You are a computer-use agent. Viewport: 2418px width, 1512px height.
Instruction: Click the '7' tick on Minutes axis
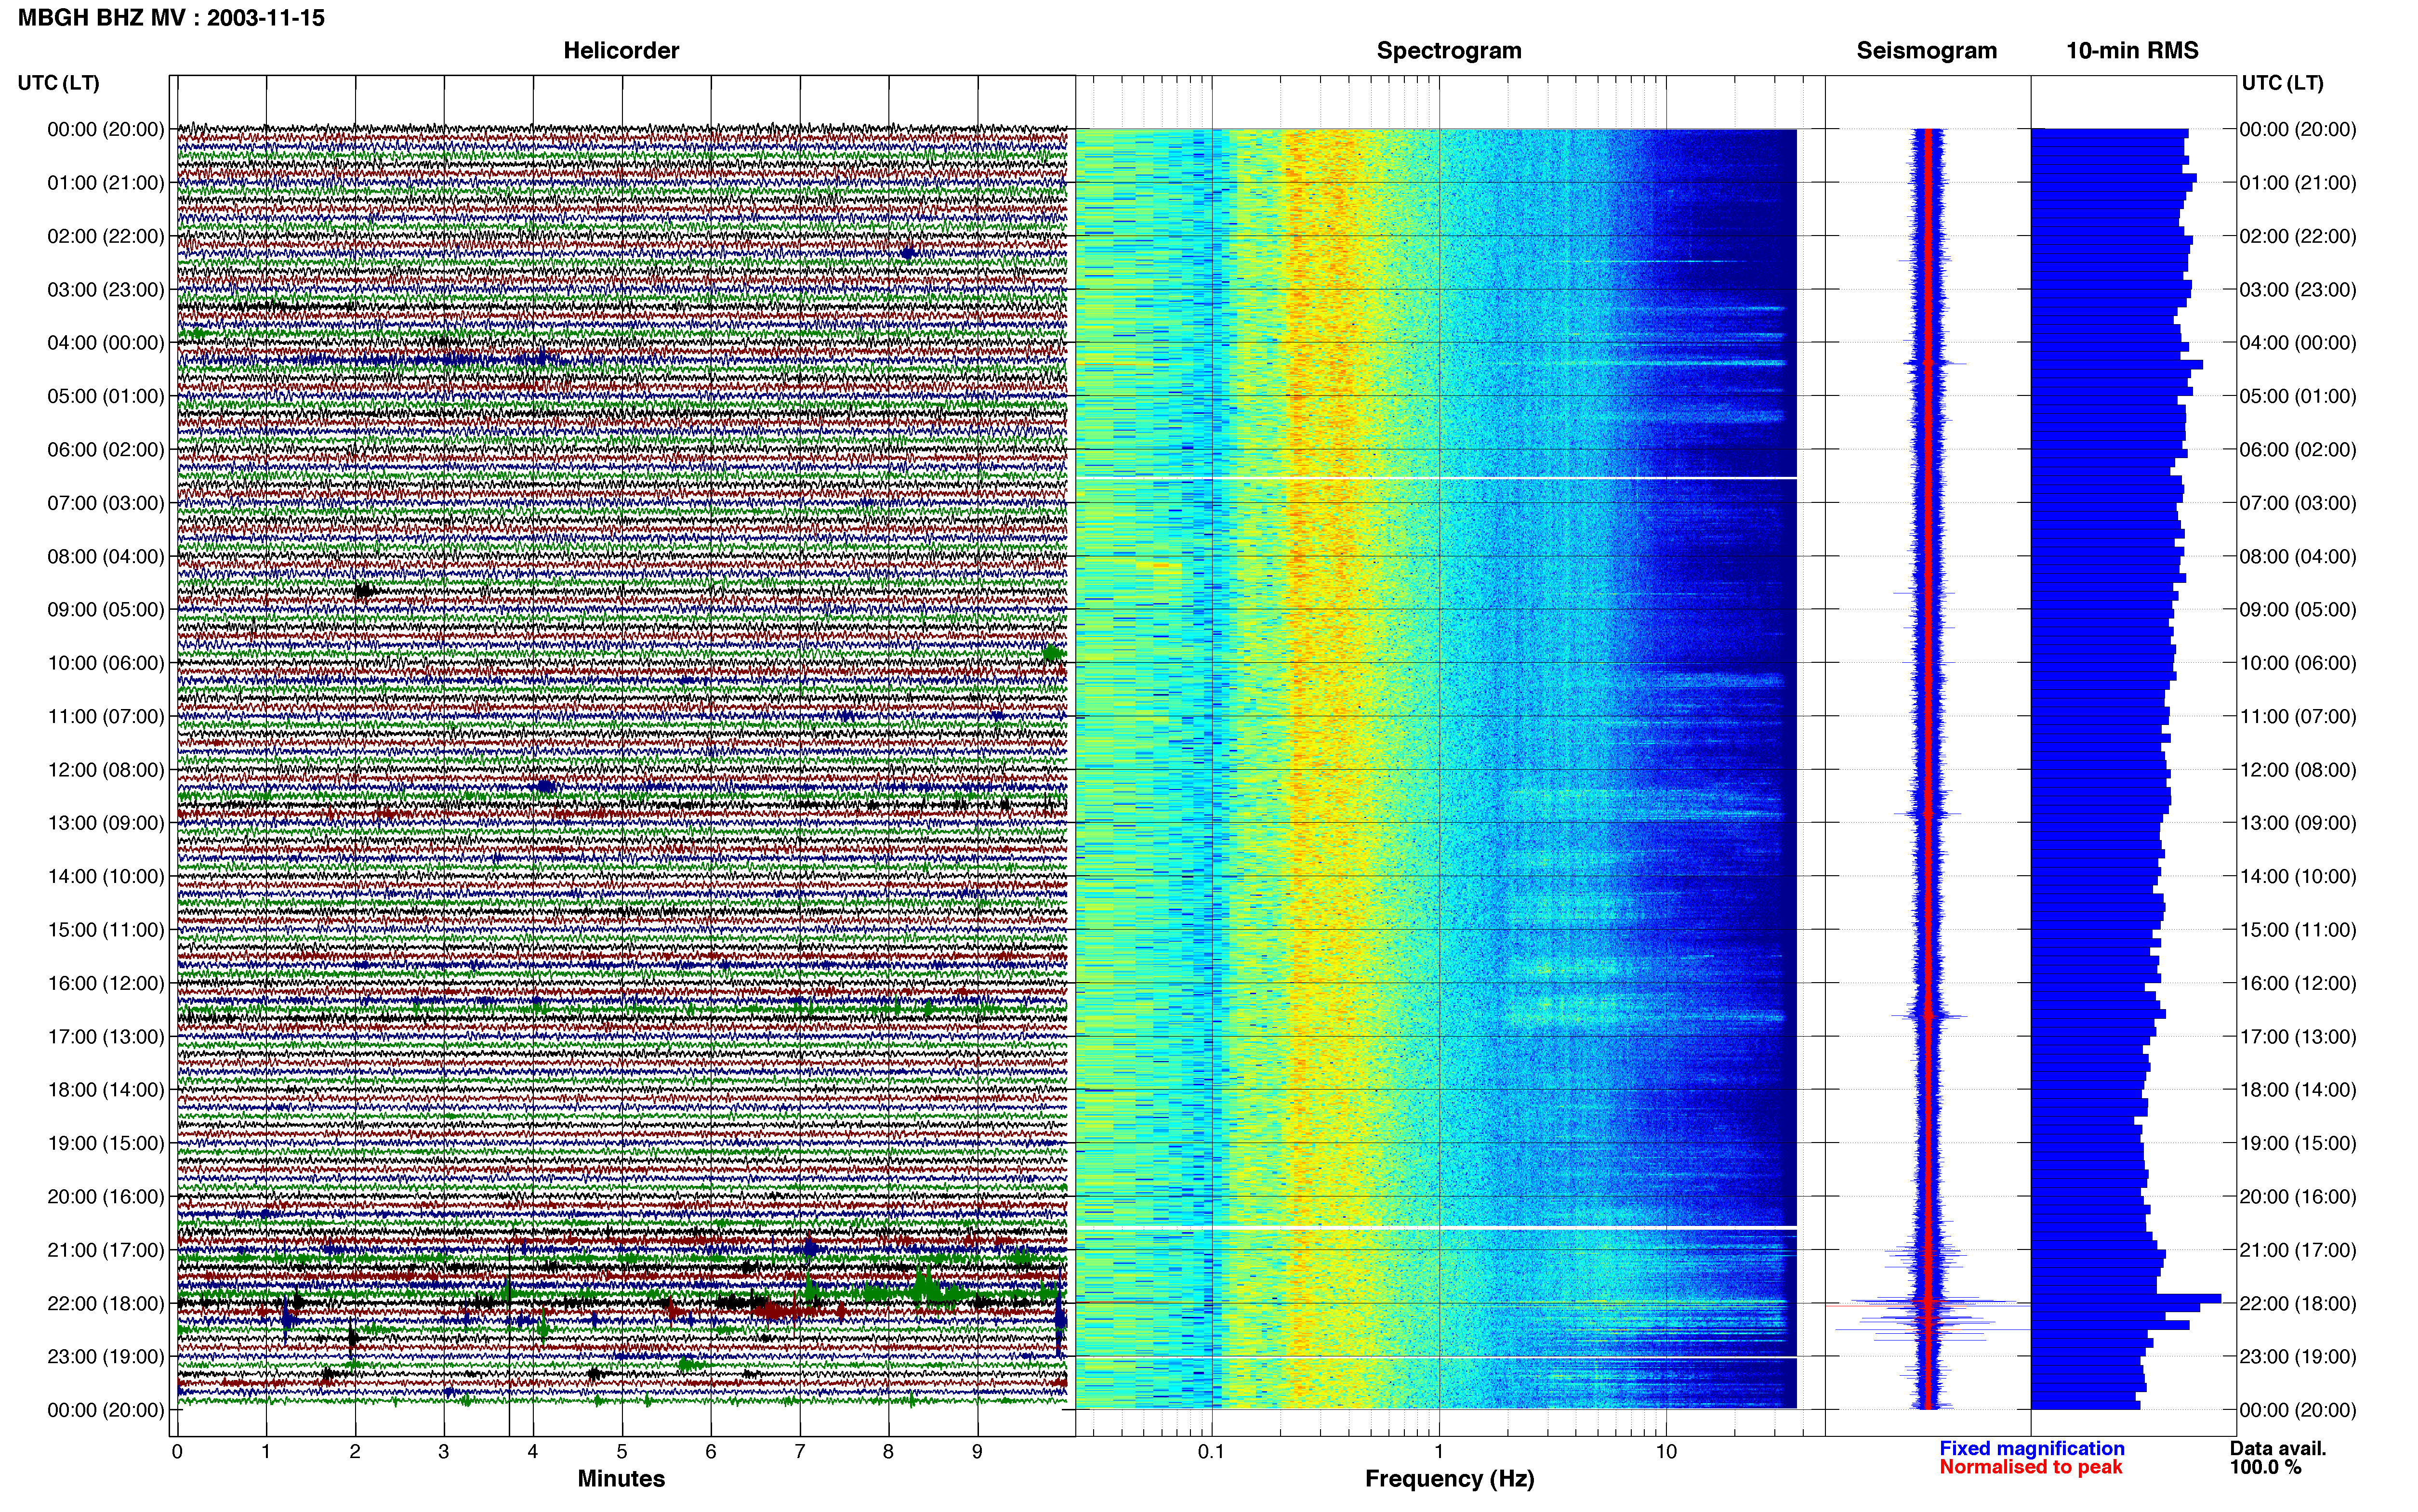click(x=800, y=1452)
